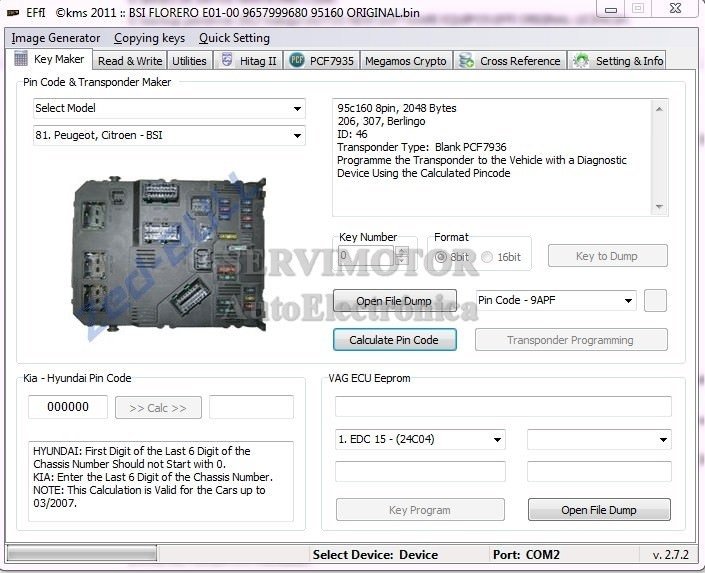Select the 16bit format radio button
The width and height of the screenshot is (705, 573).
(x=487, y=257)
